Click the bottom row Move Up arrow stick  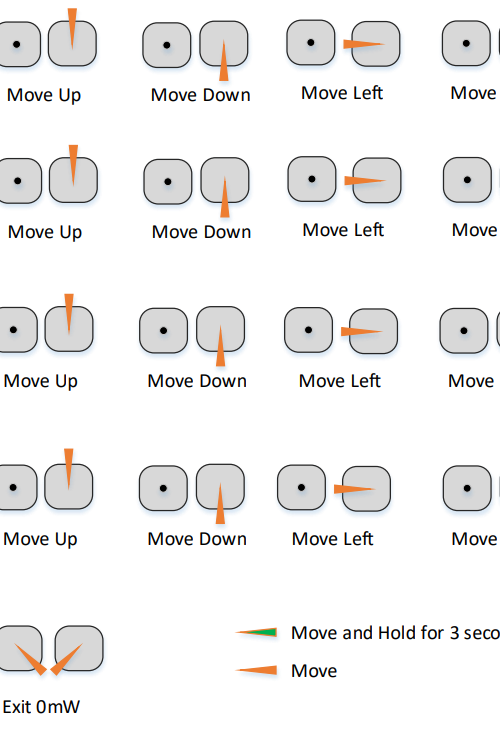[x=69, y=486]
